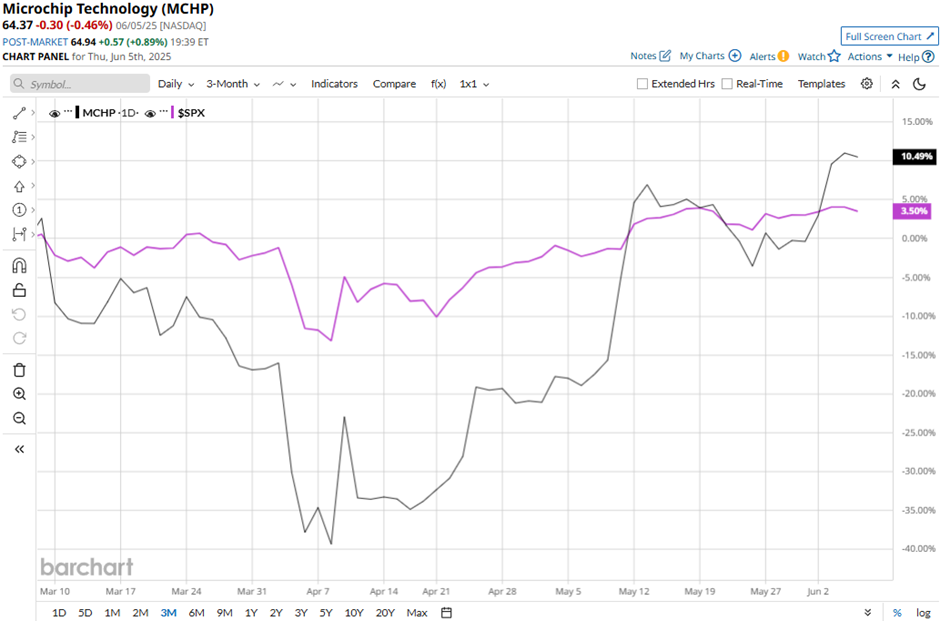Expand trend line tool options arrow

[33, 113]
